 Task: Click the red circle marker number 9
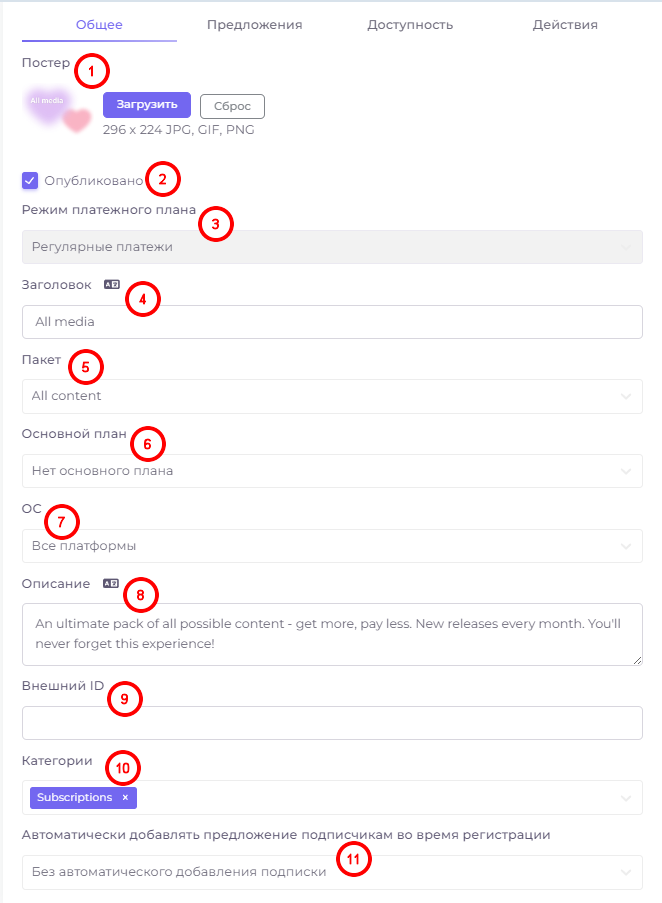coord(124,699)
